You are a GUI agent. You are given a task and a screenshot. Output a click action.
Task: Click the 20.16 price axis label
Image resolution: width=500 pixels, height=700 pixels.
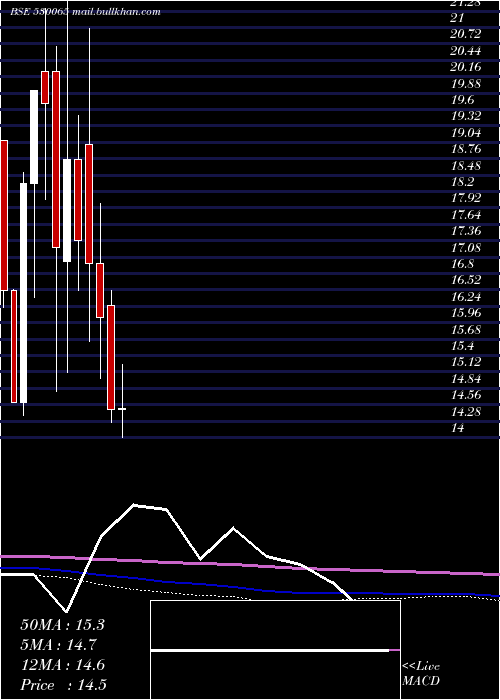[465, 67]
